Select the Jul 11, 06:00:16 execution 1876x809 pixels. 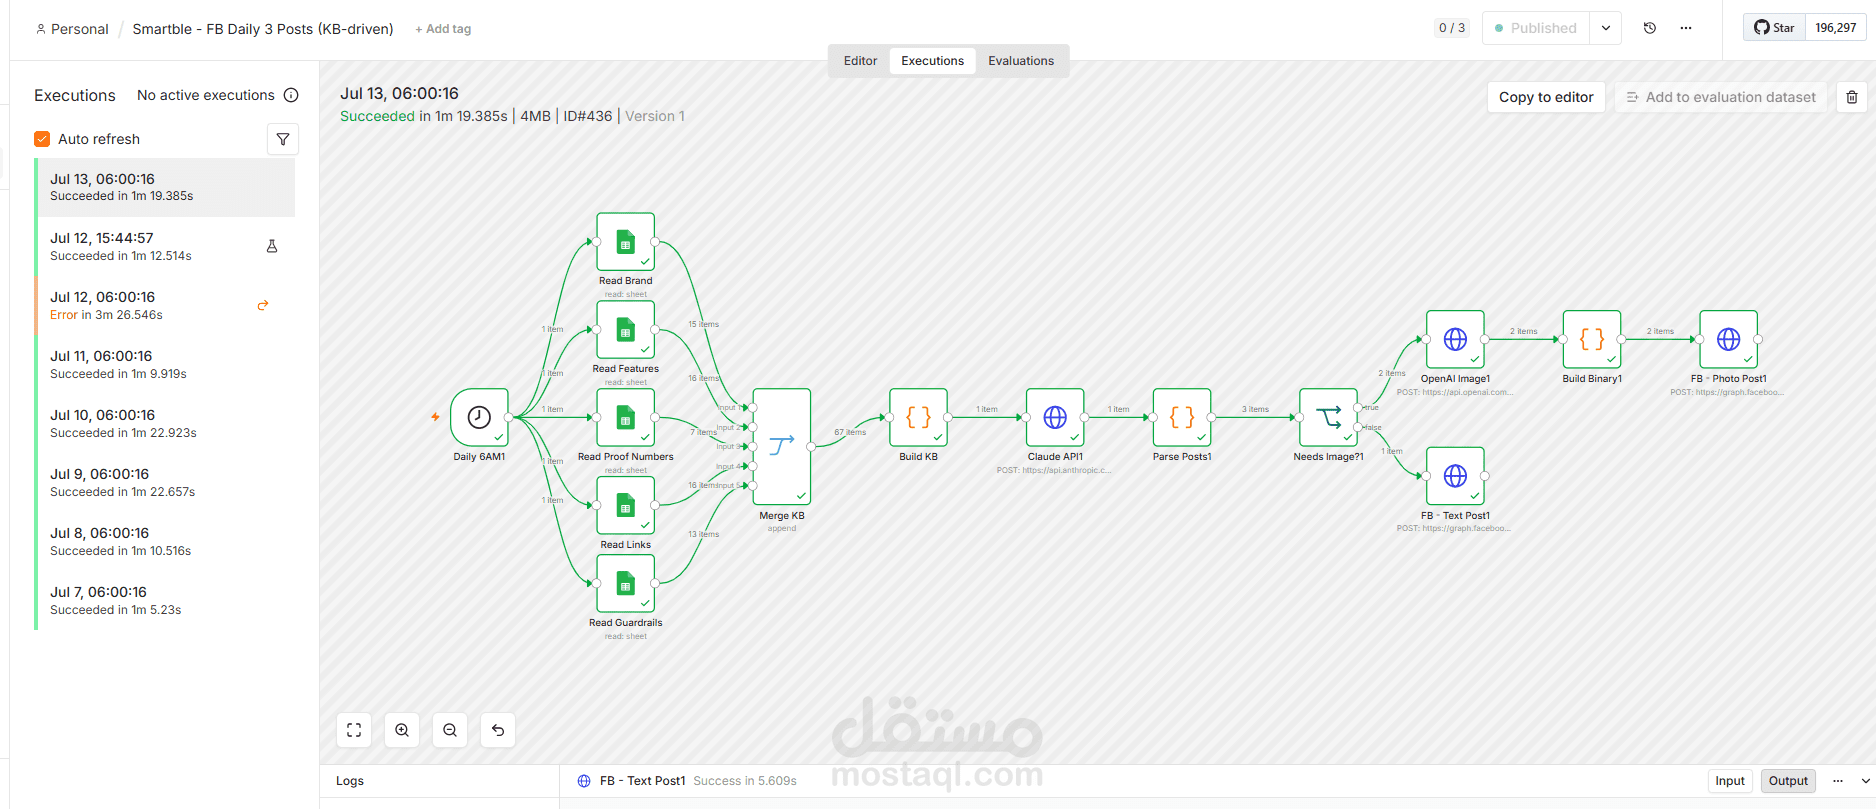165,364
